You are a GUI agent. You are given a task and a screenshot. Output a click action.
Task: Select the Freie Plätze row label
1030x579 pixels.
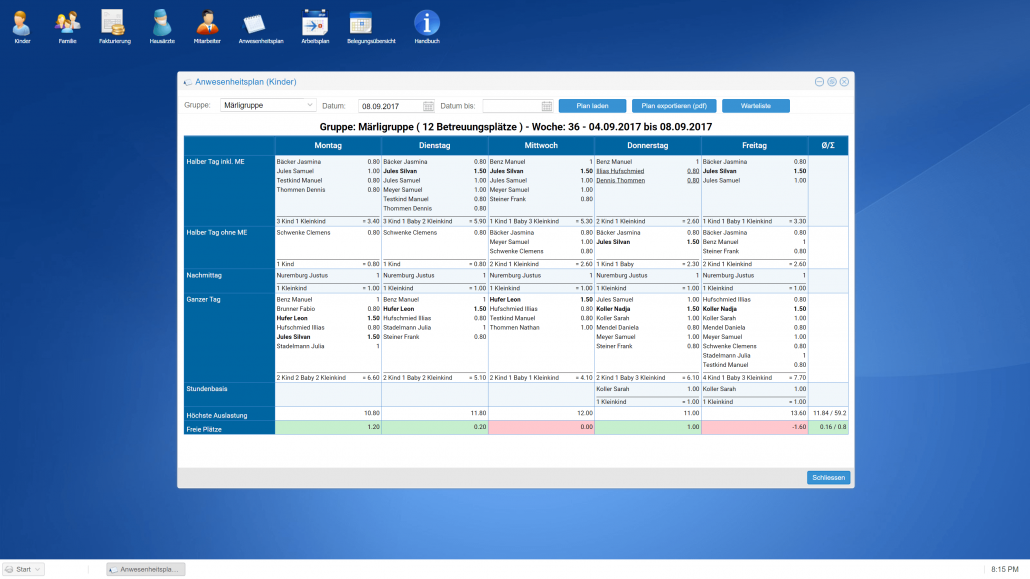pos(204,429)
